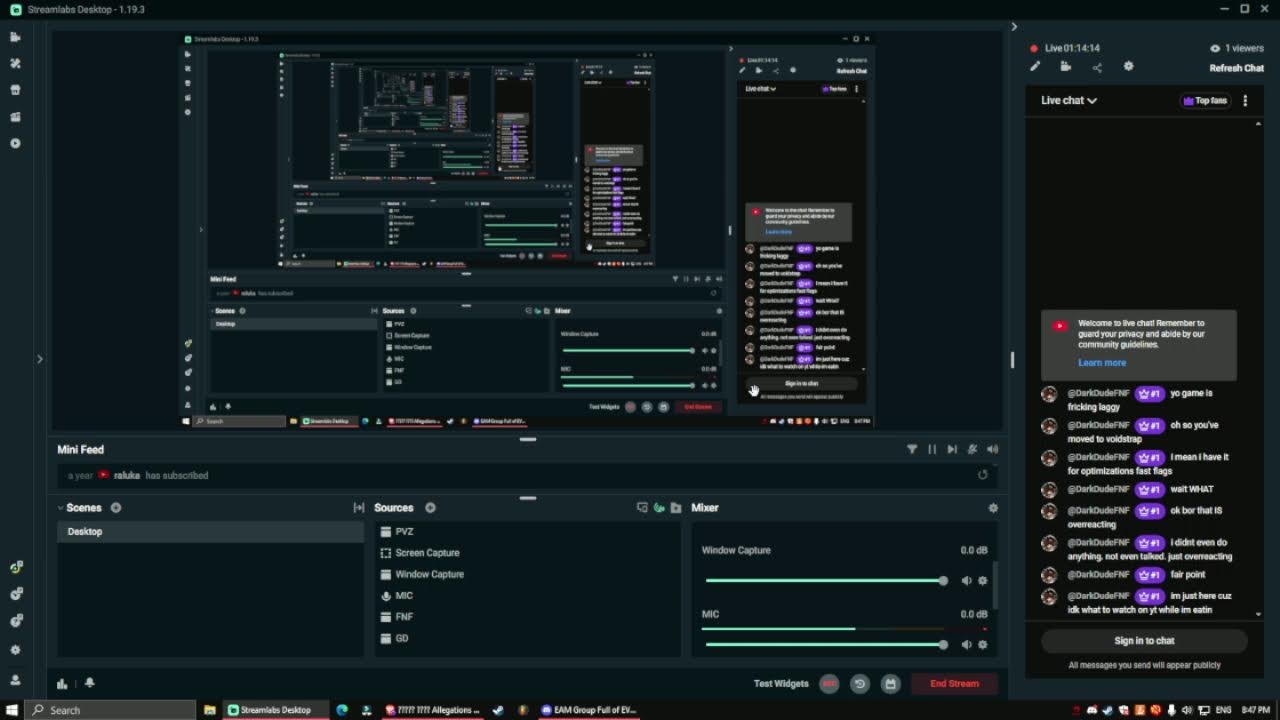Viewport: 1280px width, 720px height.
Task: Filter Mini Feed events funnel icon
Action: pos(912,450)
